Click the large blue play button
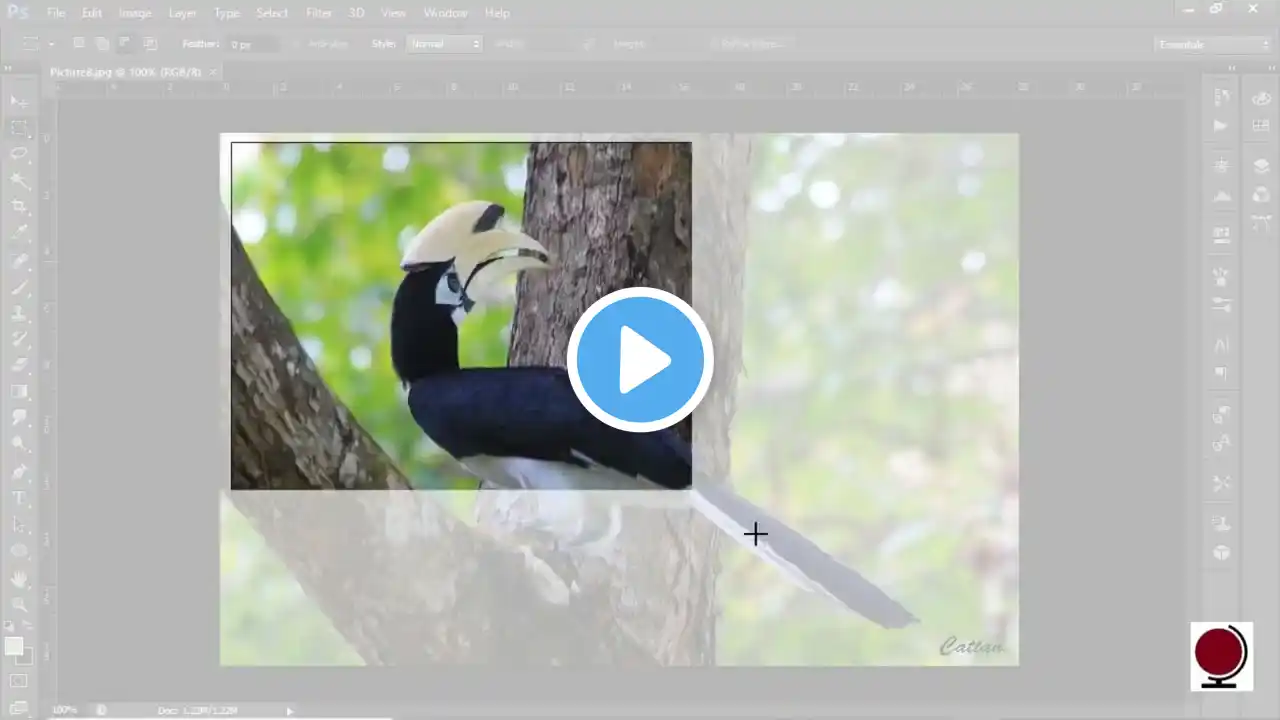 (x=640, y=360)
